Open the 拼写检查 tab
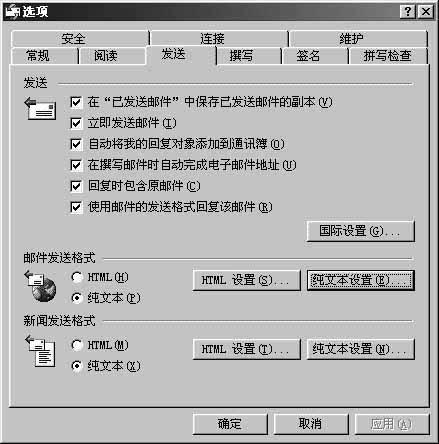This screenshot has height=444, width=439. [387, 56]
